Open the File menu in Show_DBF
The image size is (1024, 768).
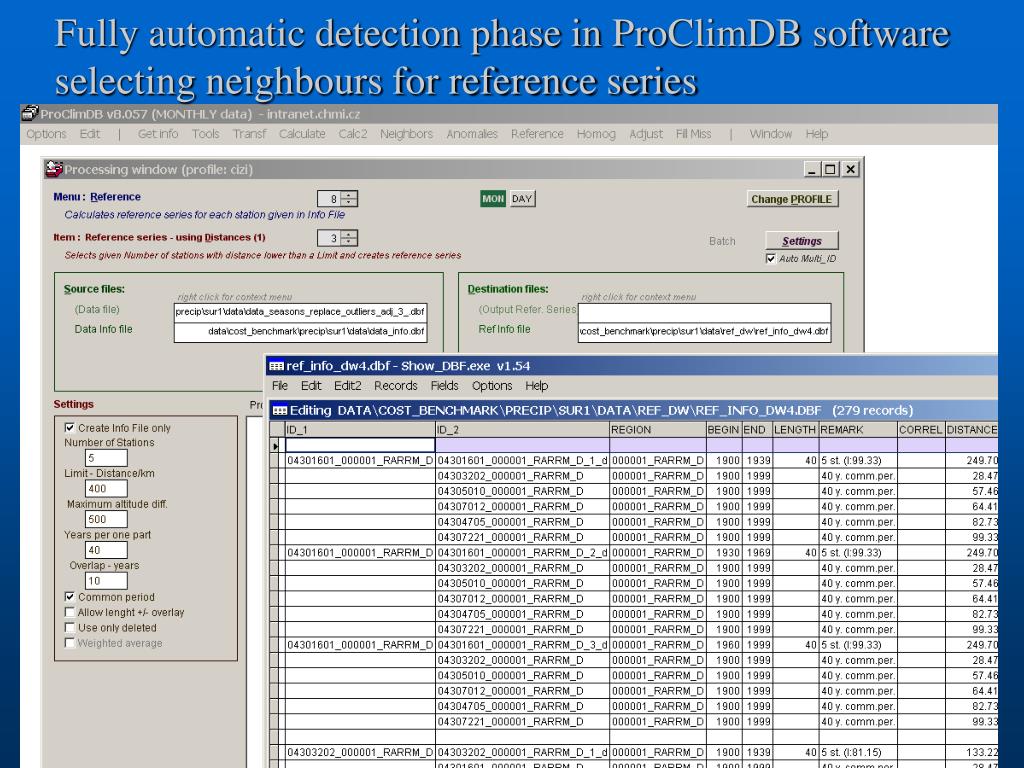click(280, 385)
